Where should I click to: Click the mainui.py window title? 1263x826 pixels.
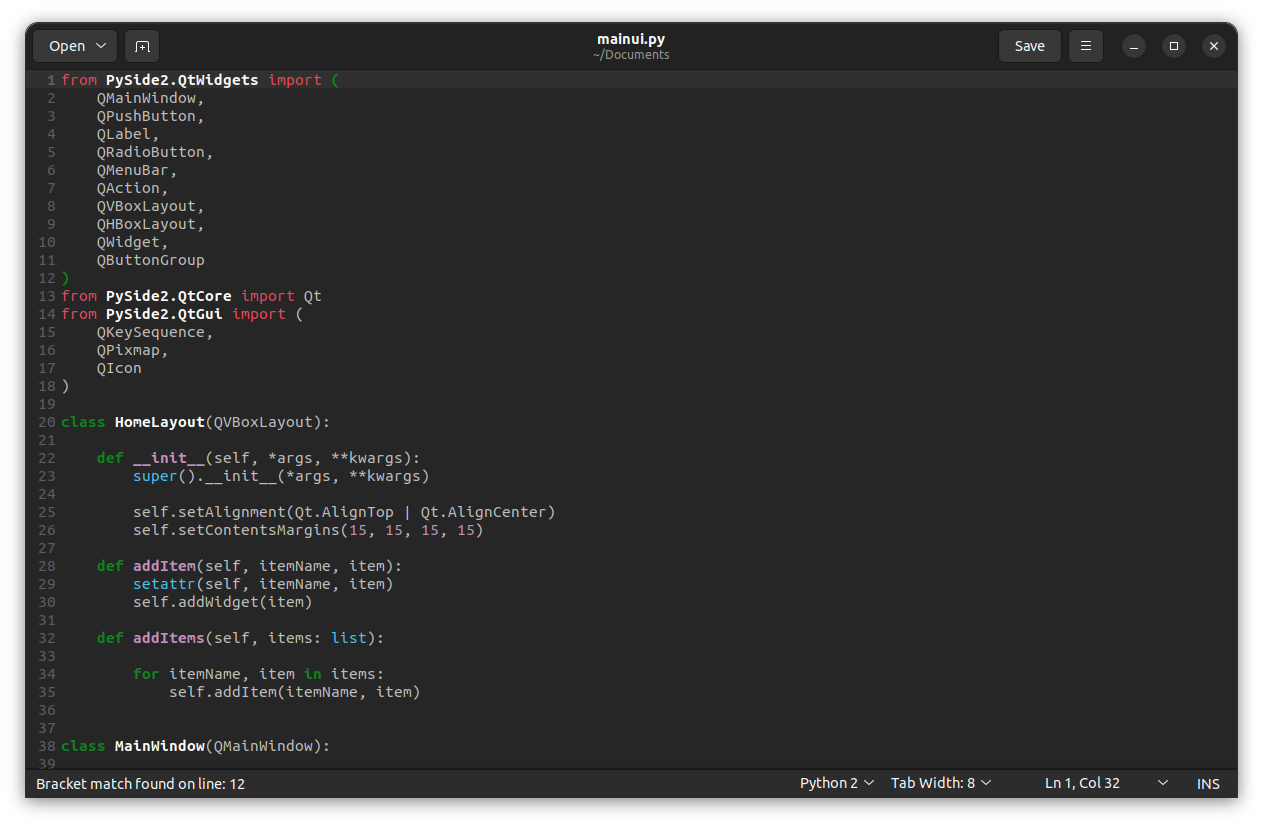631,38
